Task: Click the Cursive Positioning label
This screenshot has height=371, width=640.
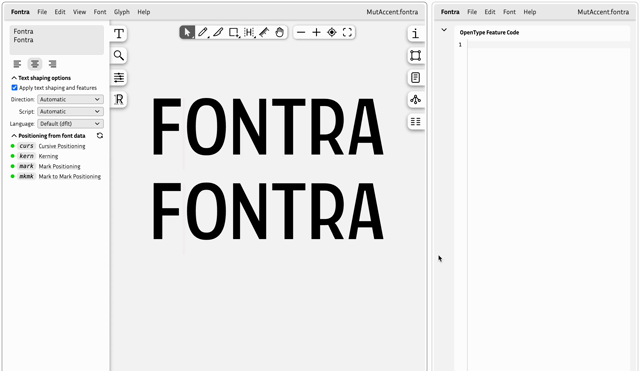Action: coord(62,146)
